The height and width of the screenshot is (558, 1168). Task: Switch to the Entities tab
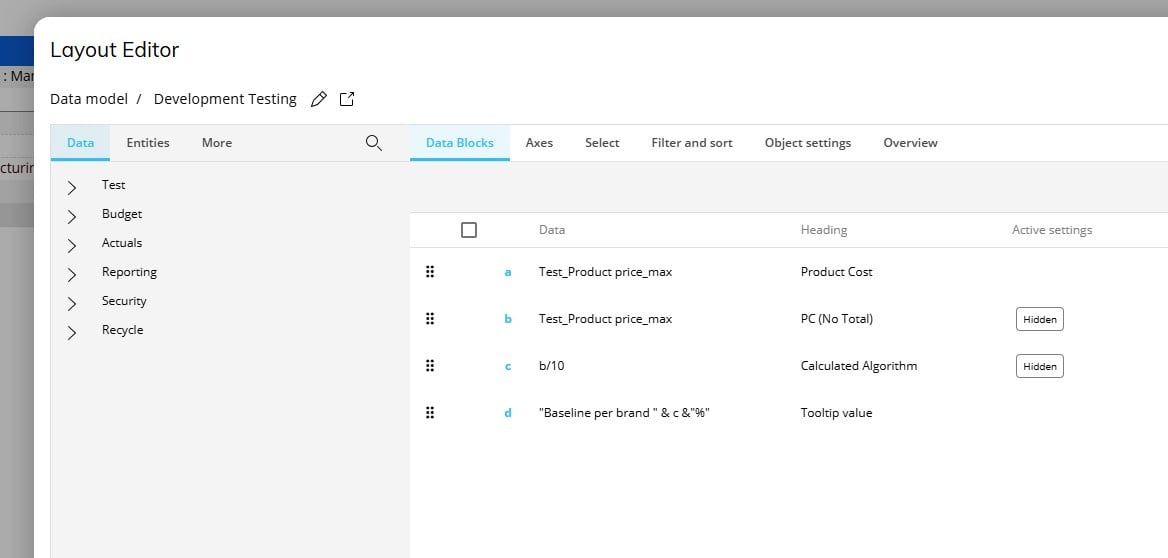point(147,143)
